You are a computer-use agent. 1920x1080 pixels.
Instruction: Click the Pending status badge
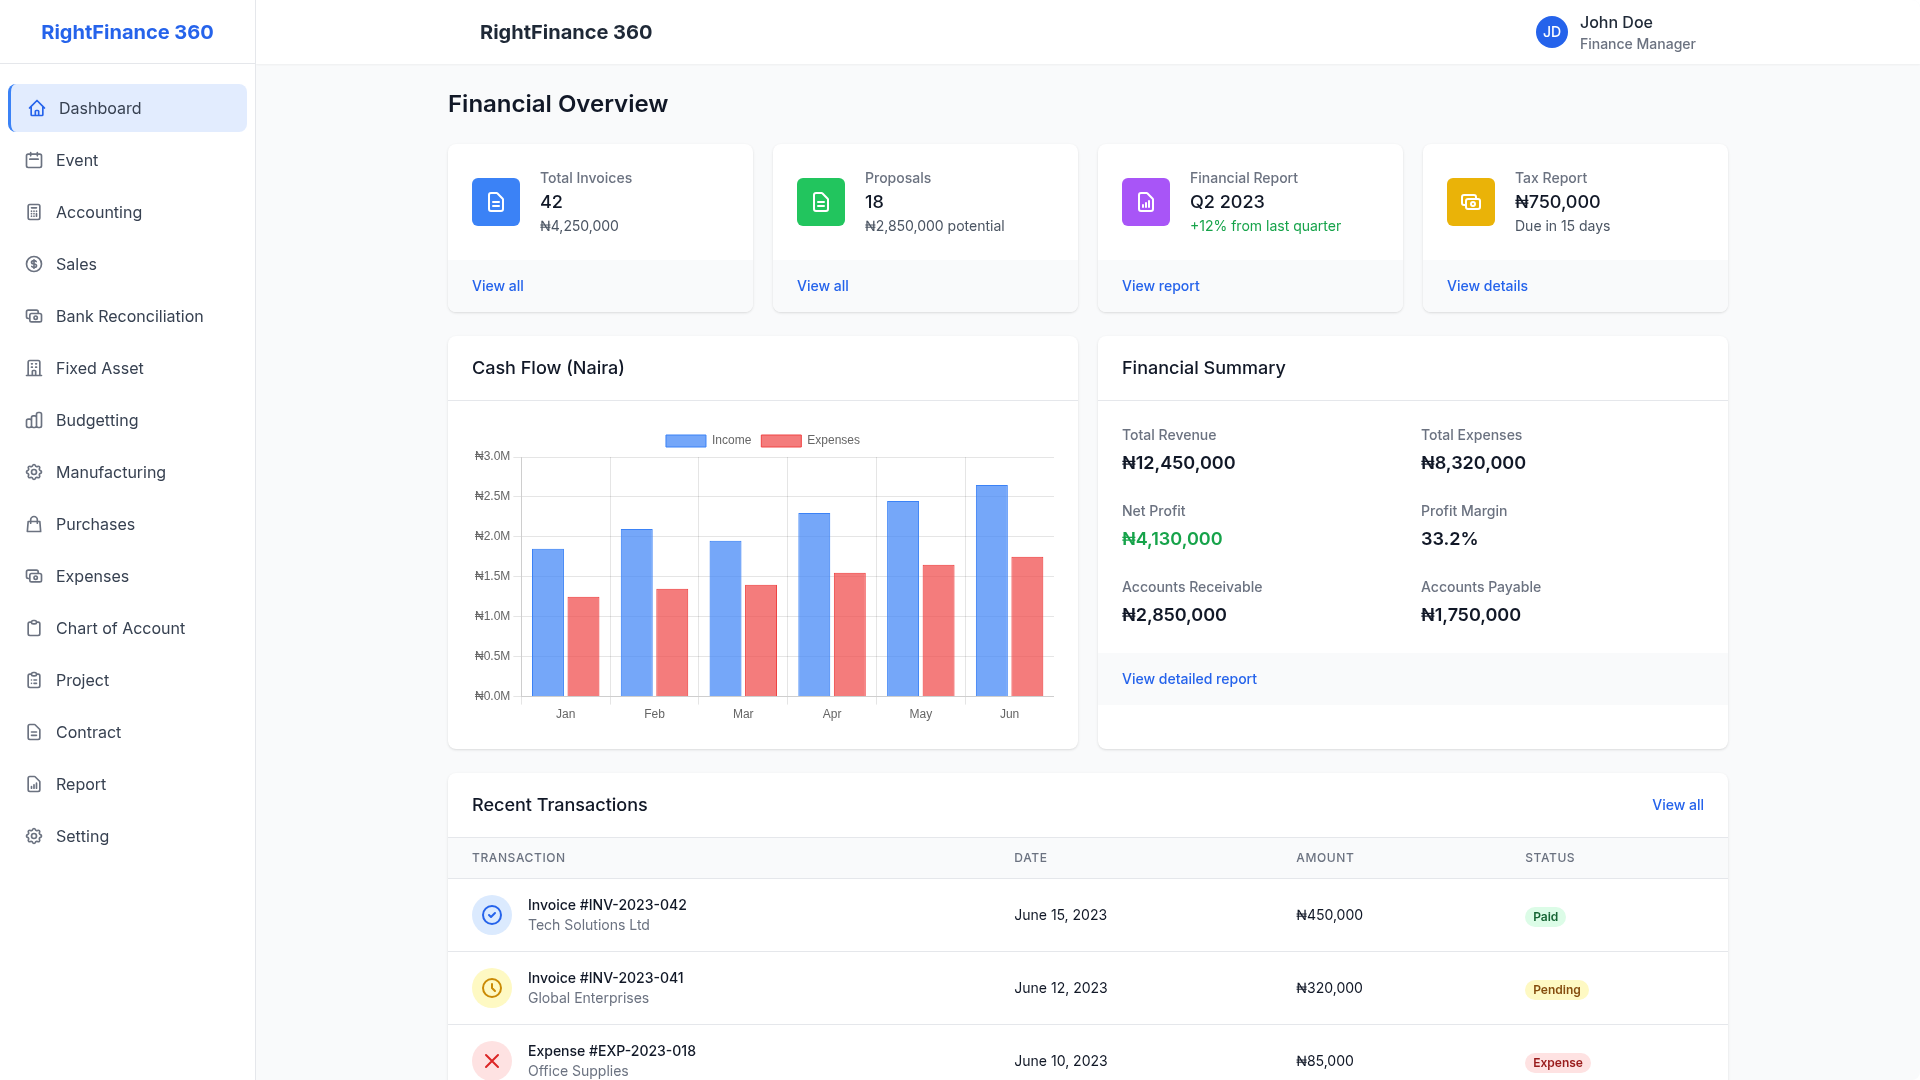pyautogui.click(x=1556, y=990)
